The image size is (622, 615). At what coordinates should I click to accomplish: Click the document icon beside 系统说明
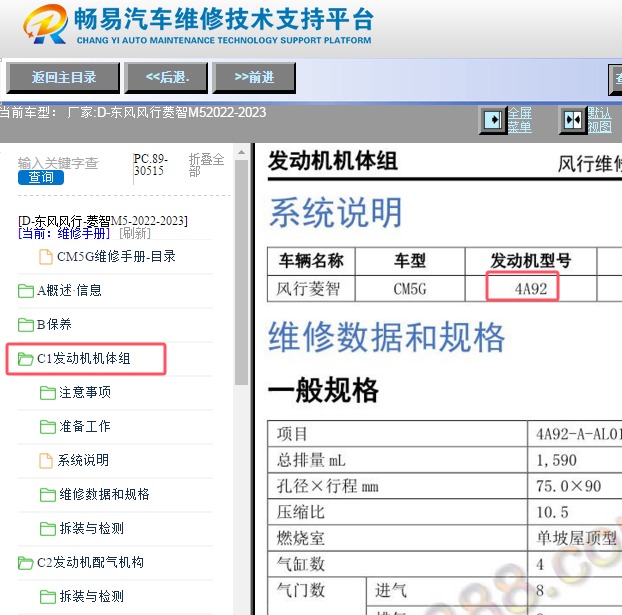46,461
